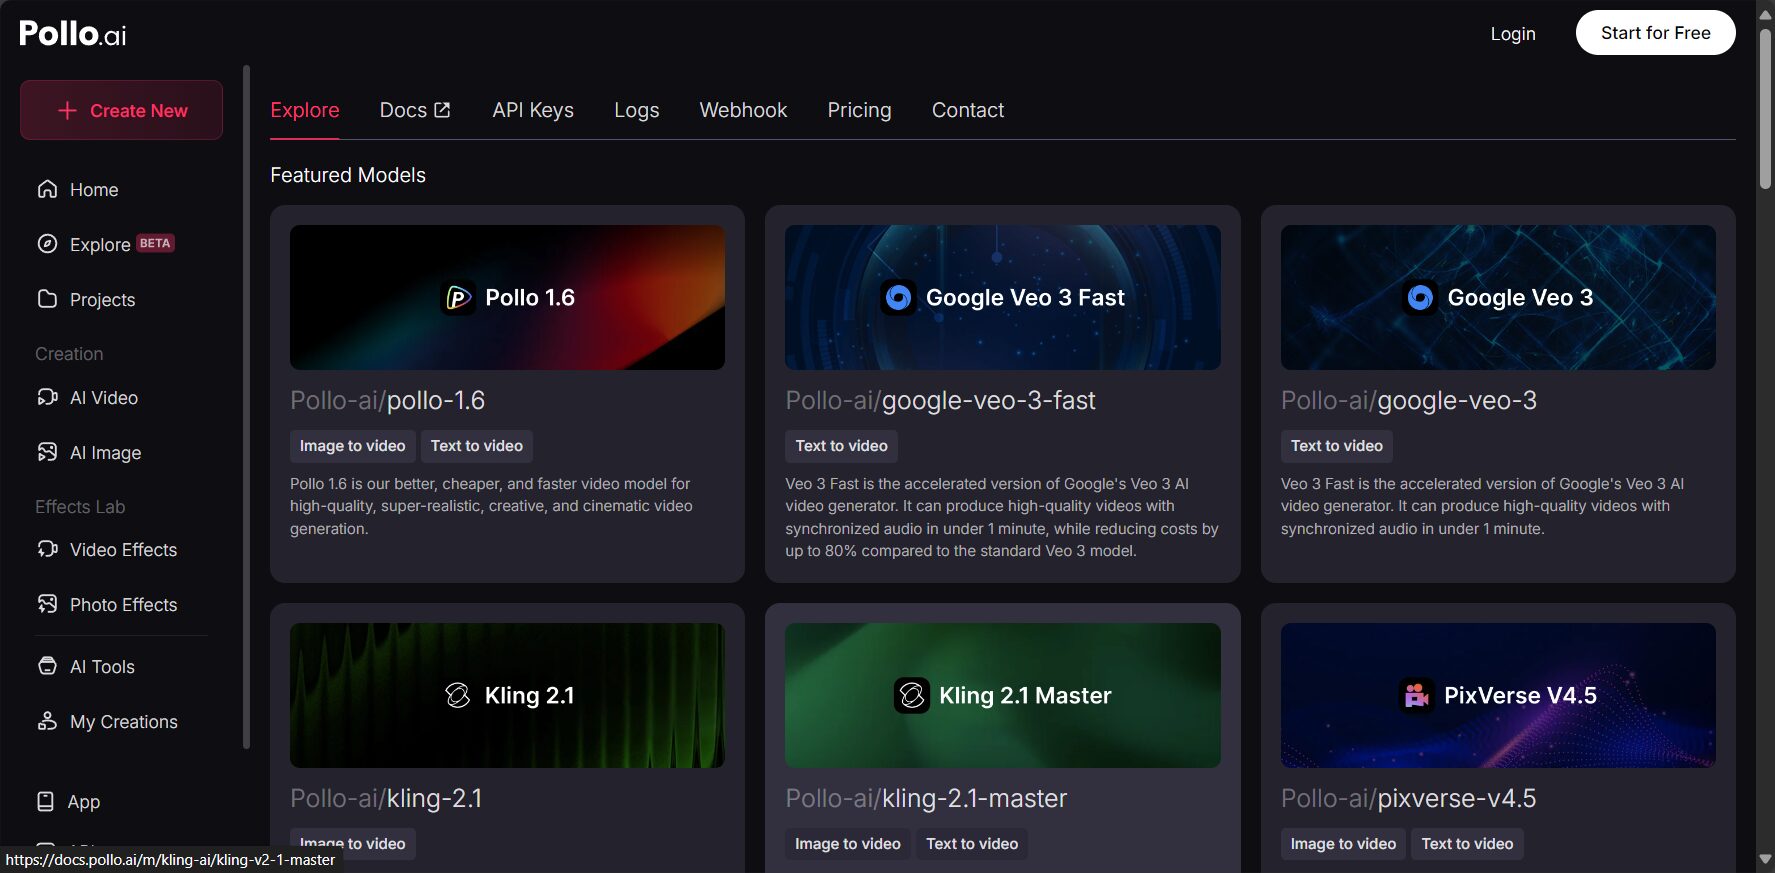Open the Pollo-ai/kling-2.1 model link
Viewport: 1775px width, 873px height.
pyautogui.click(x=386, y=798)
